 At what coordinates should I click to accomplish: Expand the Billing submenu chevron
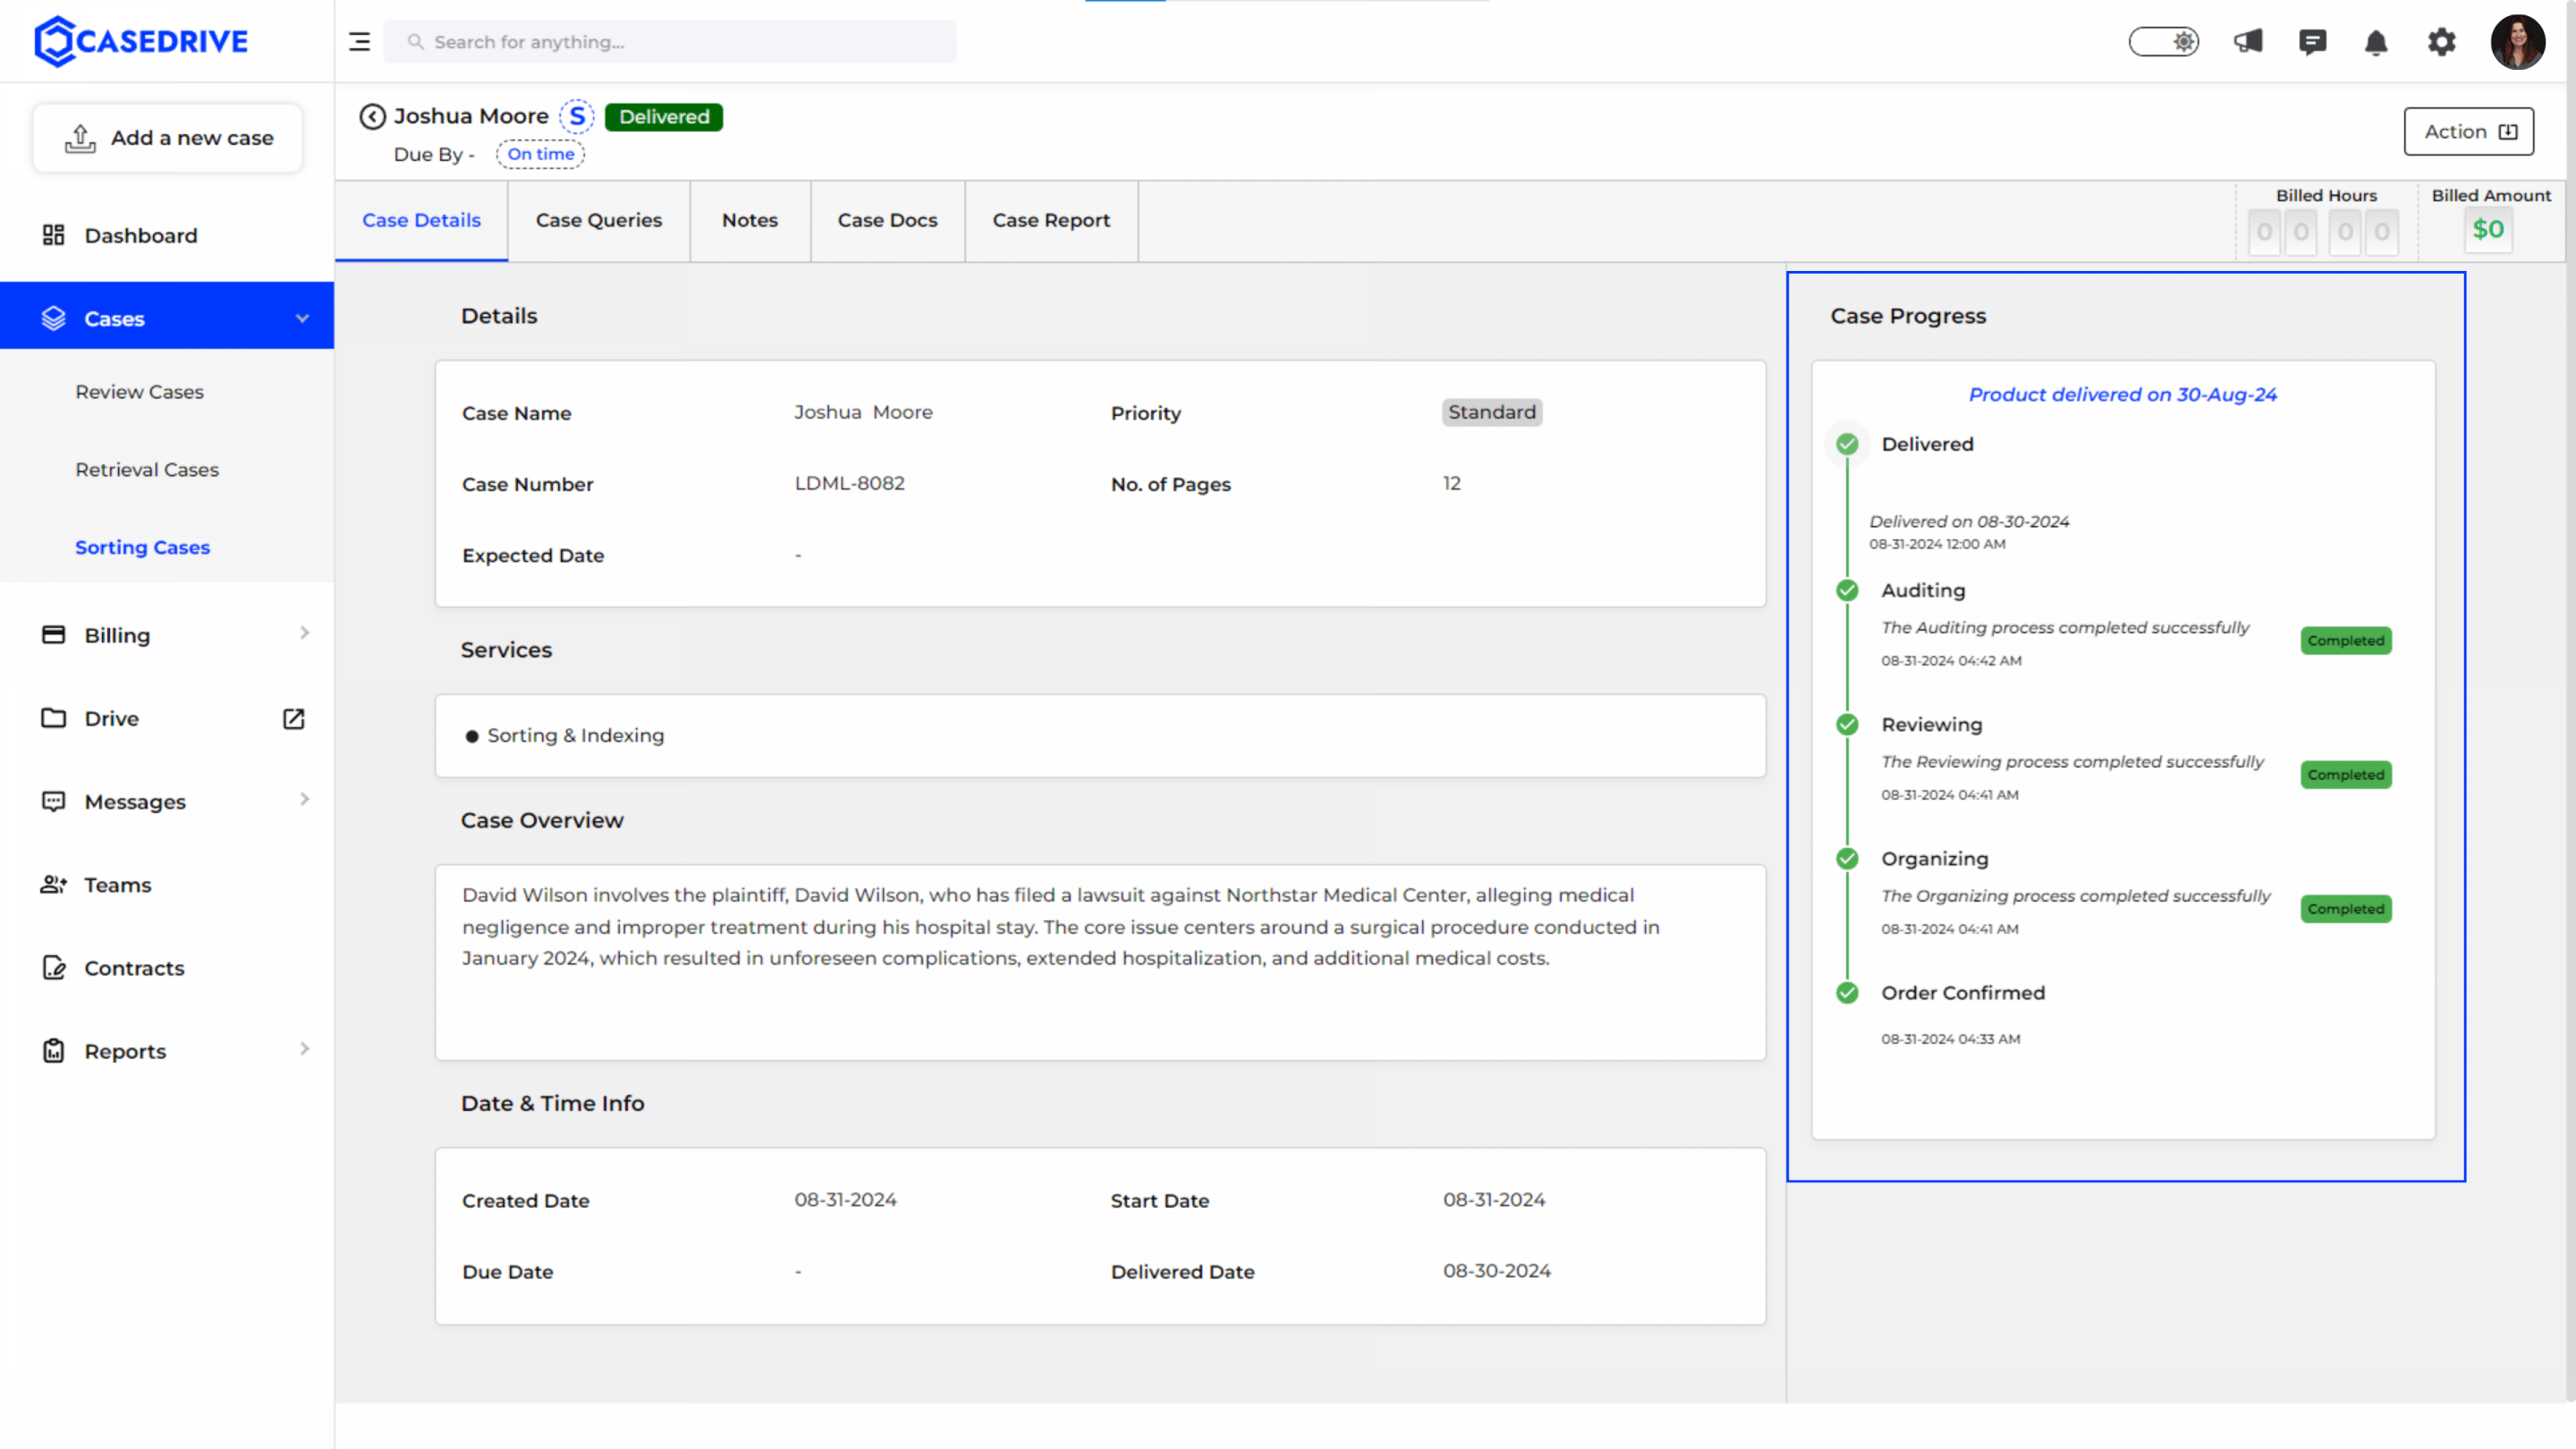pyautogui.click(x=304, y=632)
